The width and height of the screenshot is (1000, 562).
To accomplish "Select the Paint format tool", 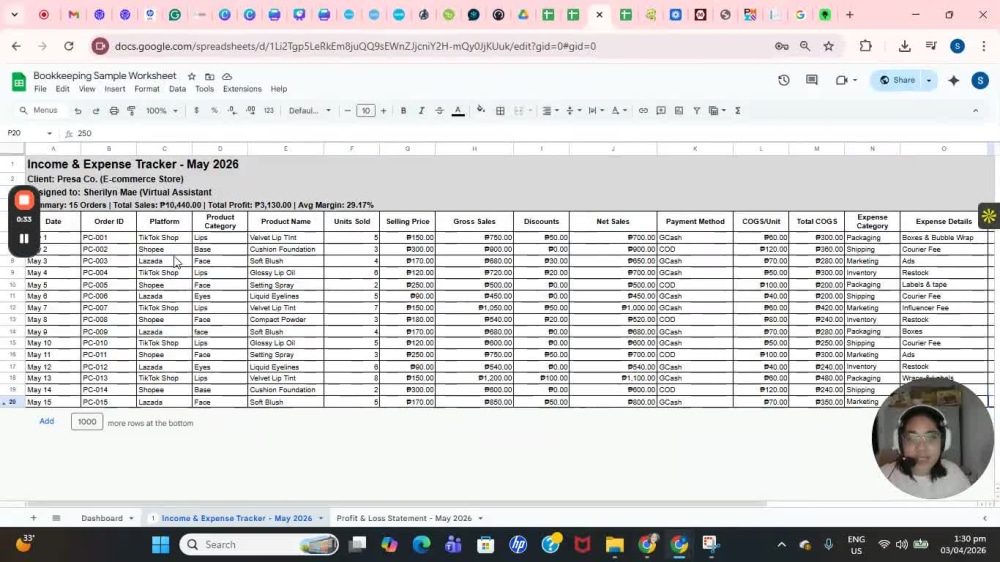I will 131,111.
